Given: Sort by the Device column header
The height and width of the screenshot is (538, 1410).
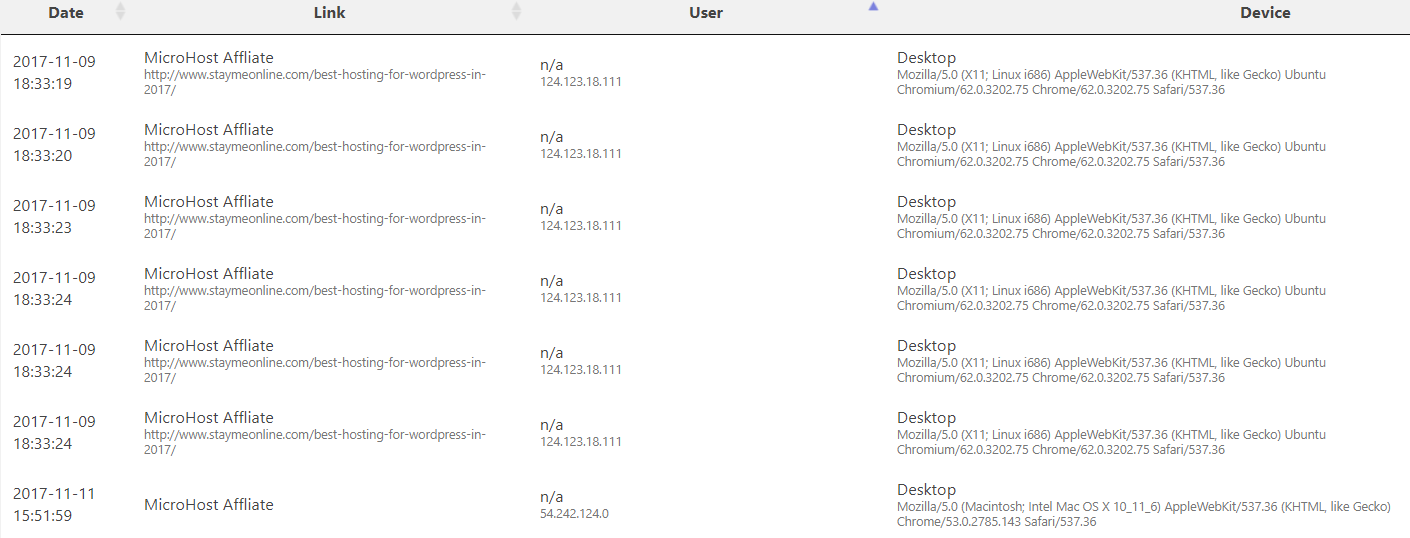Looking at the screenshot, I should [1265, 13].
